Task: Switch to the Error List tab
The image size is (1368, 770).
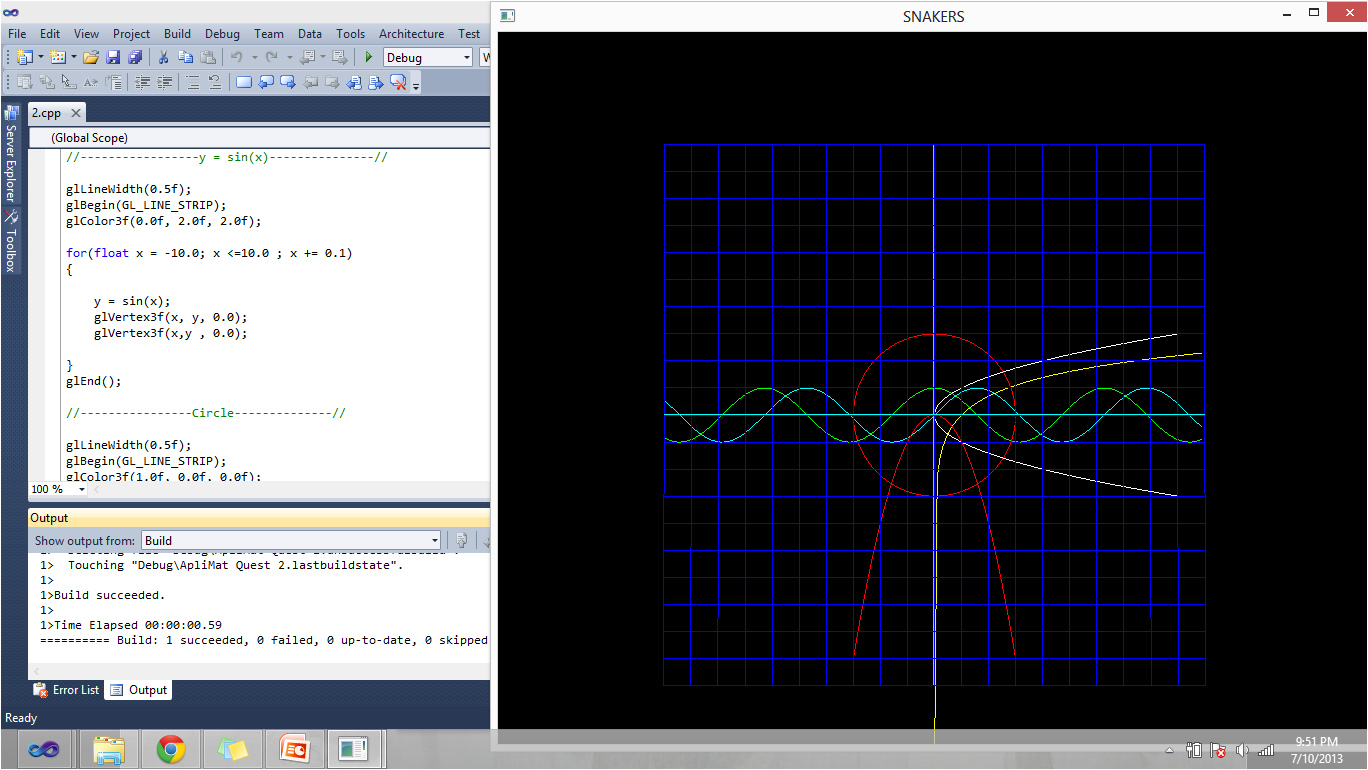Action: click(x=67, y=690)
